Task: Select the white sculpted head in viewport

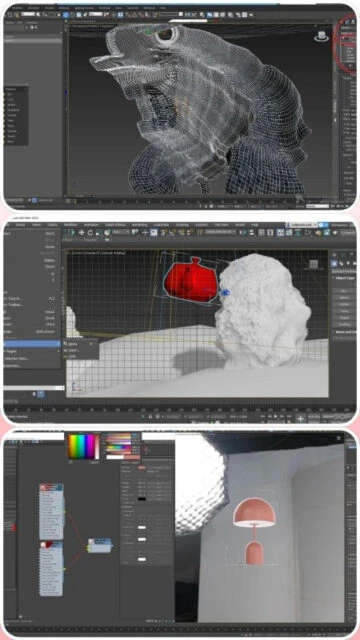Action: 263,311
